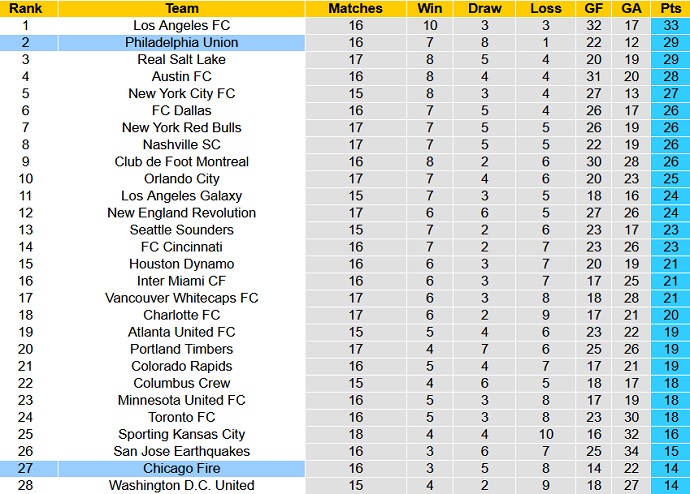Click the GA column header

tap(631, 8)
